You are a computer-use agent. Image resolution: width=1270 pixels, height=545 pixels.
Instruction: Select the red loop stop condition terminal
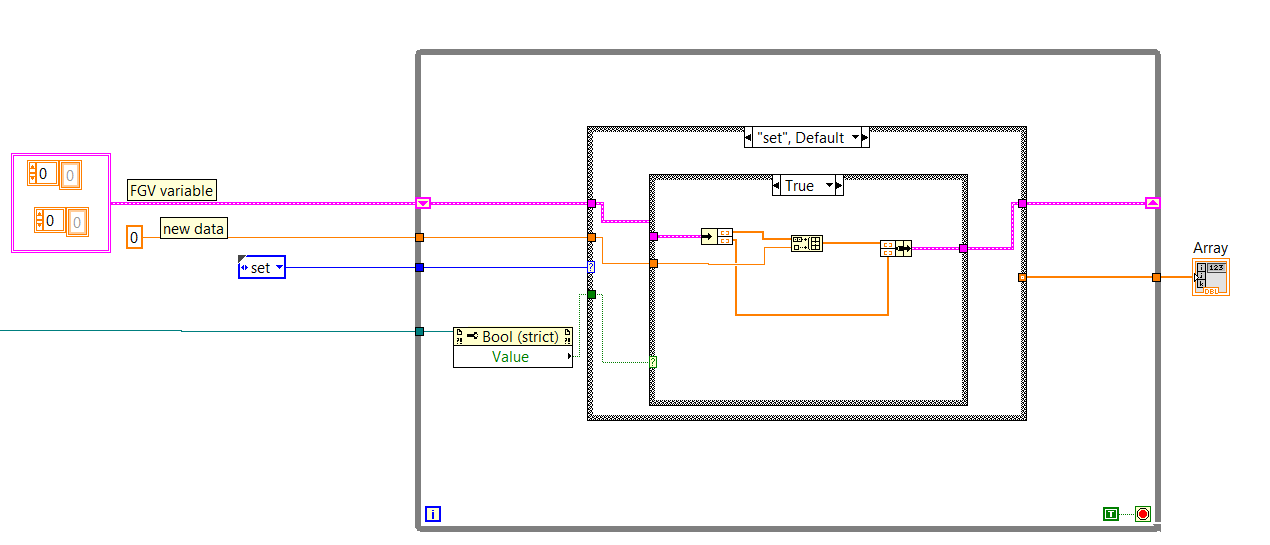point(1142,514)
